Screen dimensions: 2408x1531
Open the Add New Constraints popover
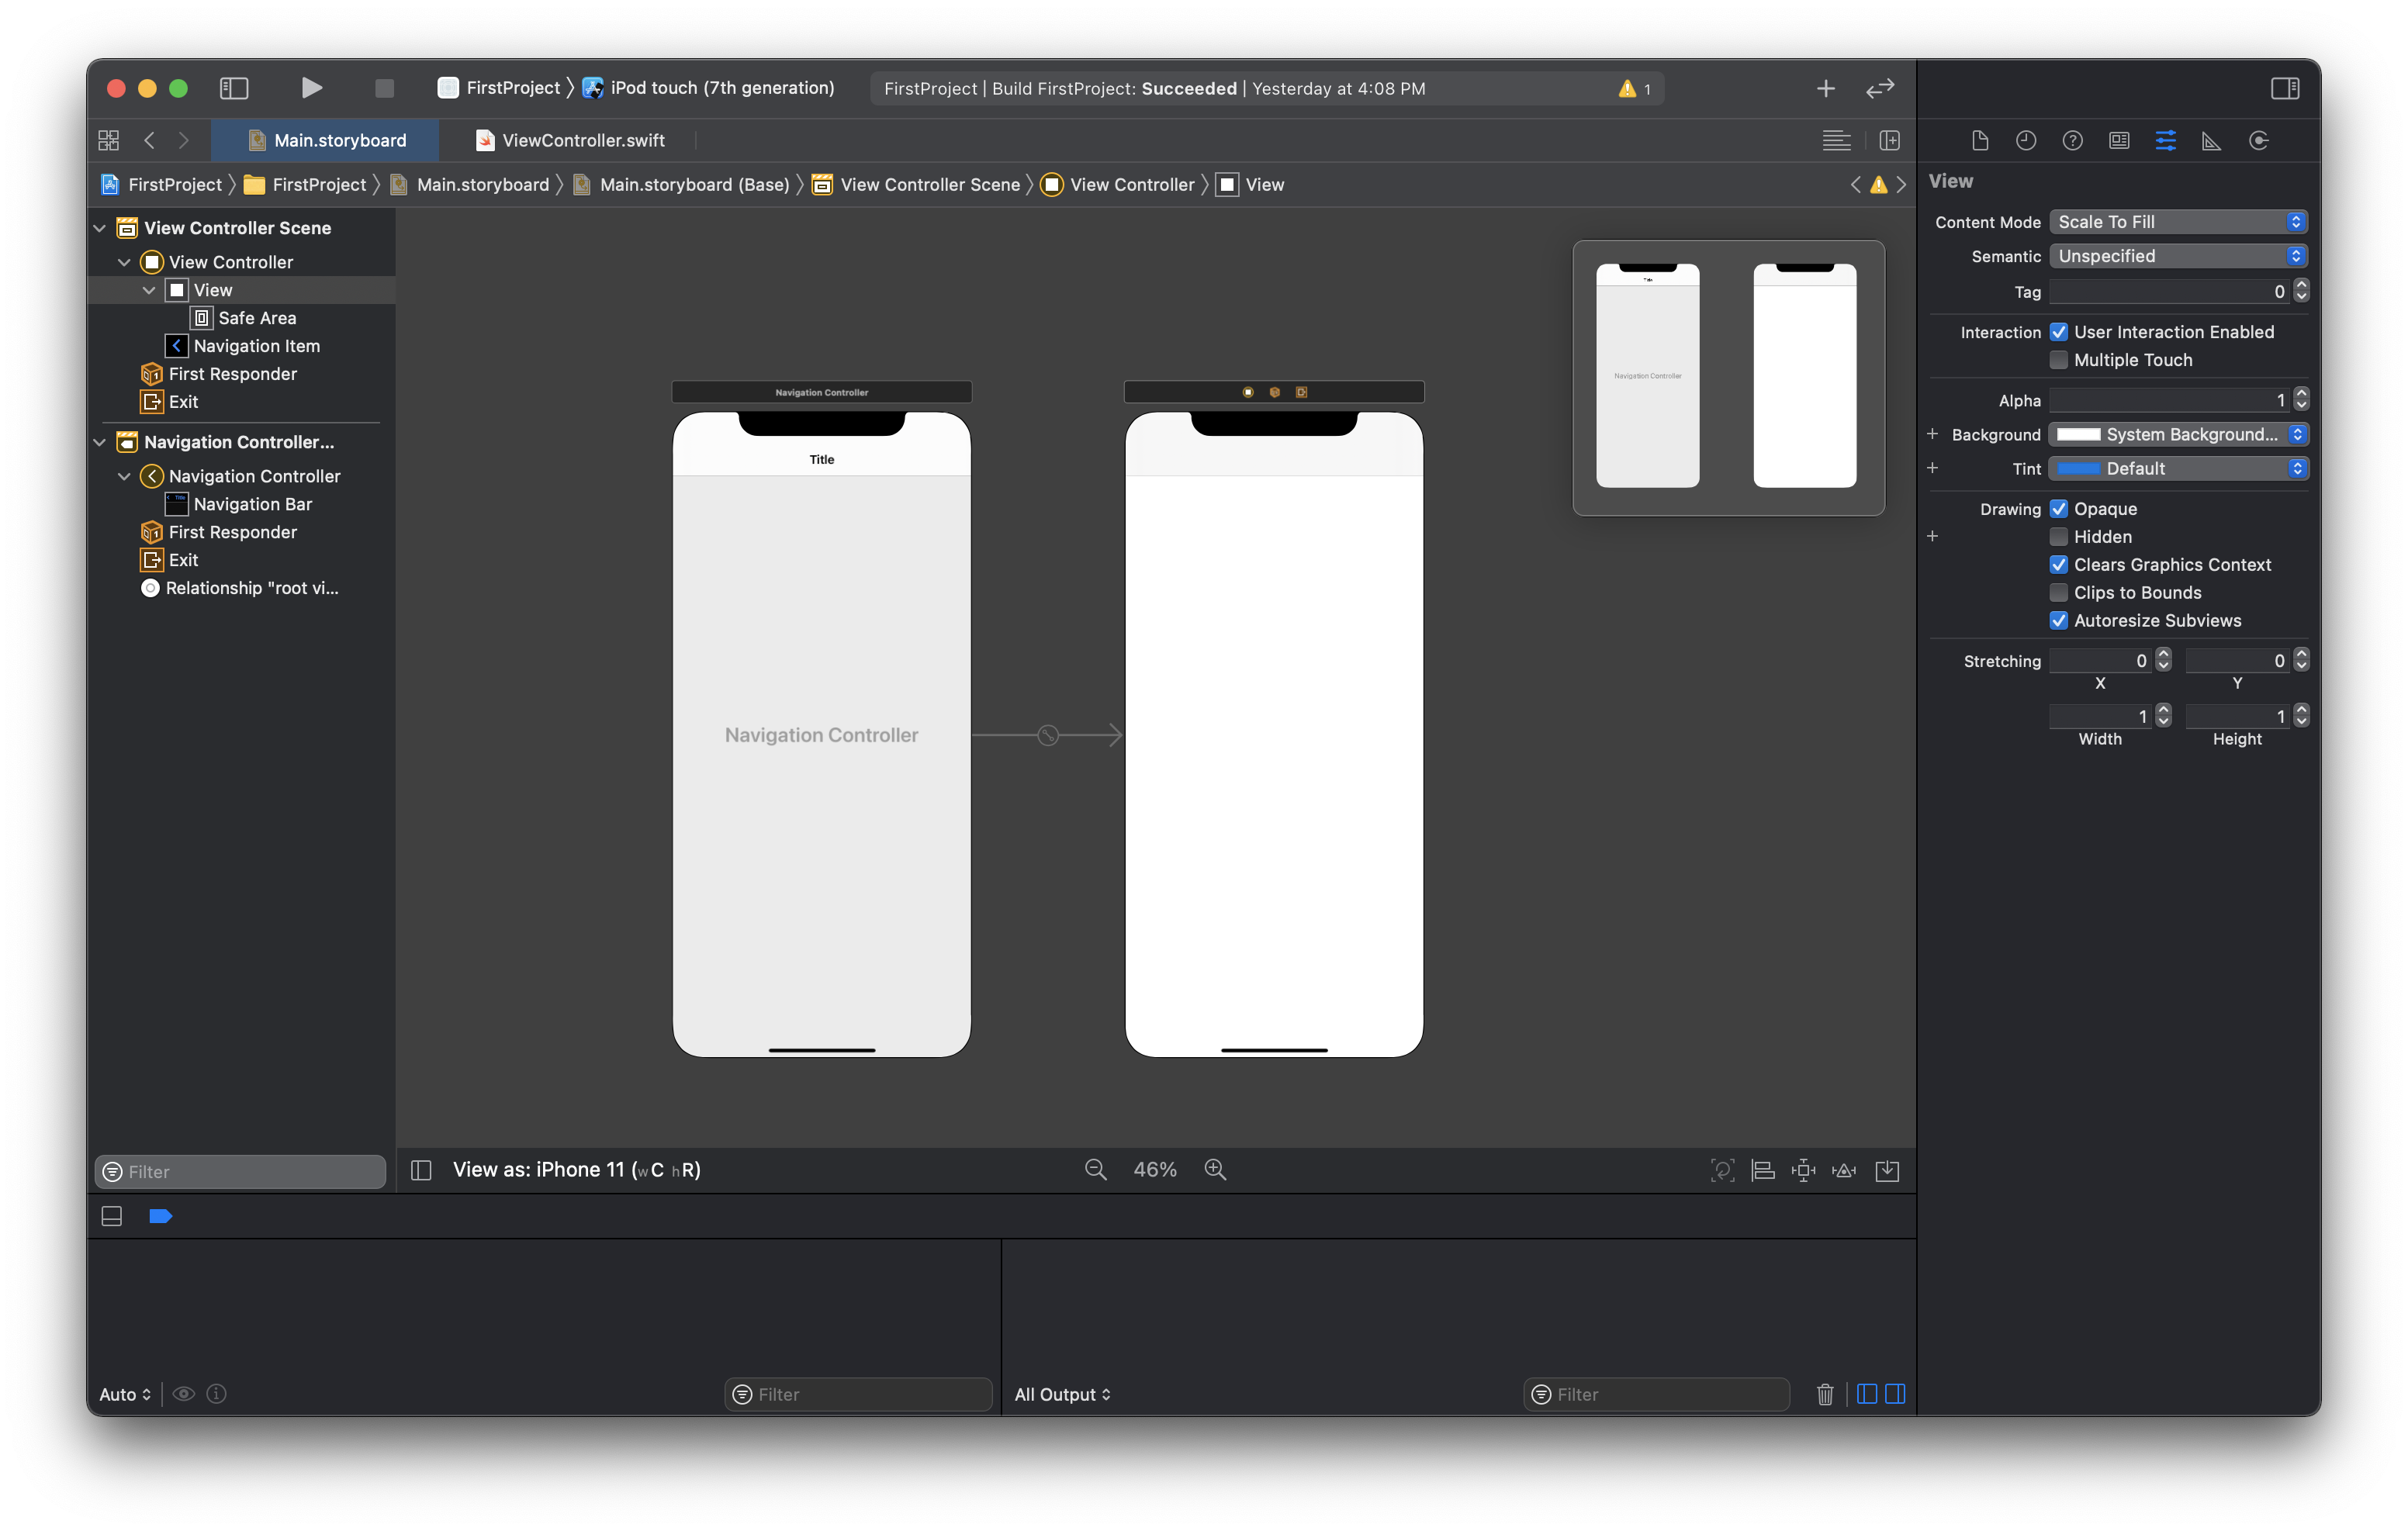point(1803,1170)
